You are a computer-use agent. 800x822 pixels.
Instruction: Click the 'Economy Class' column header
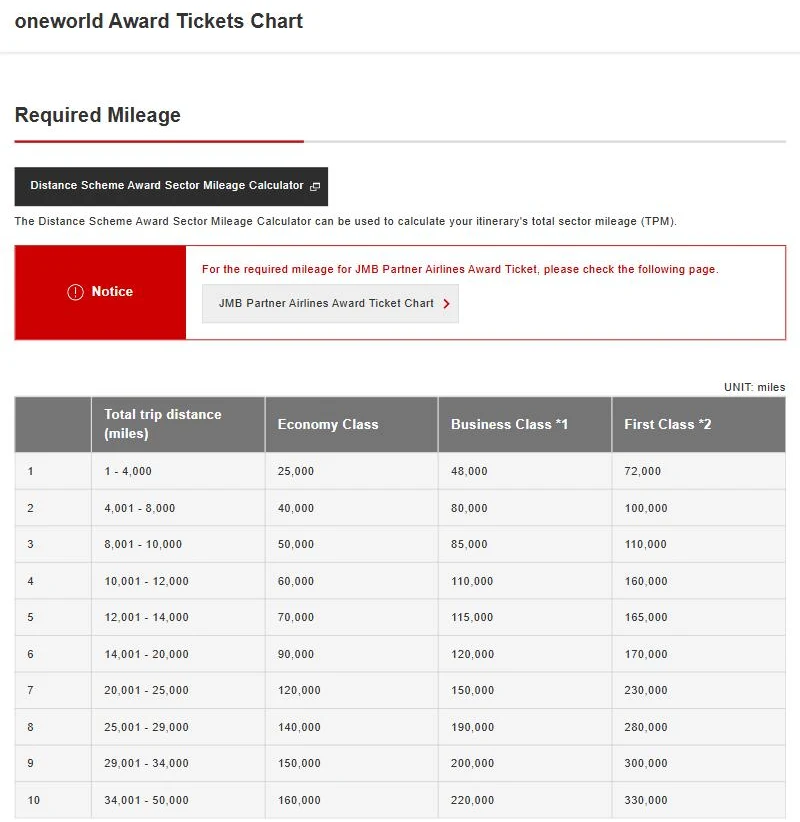(x=351, y=424)
